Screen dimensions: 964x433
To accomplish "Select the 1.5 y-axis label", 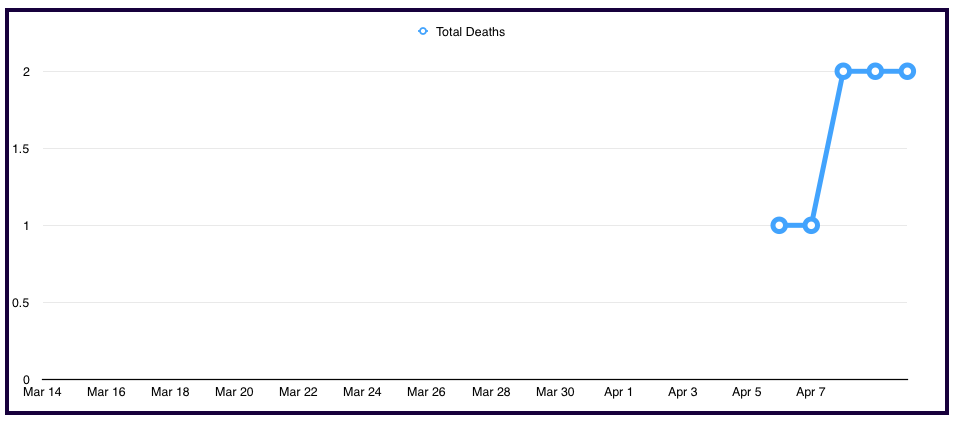I will (22, 149).
